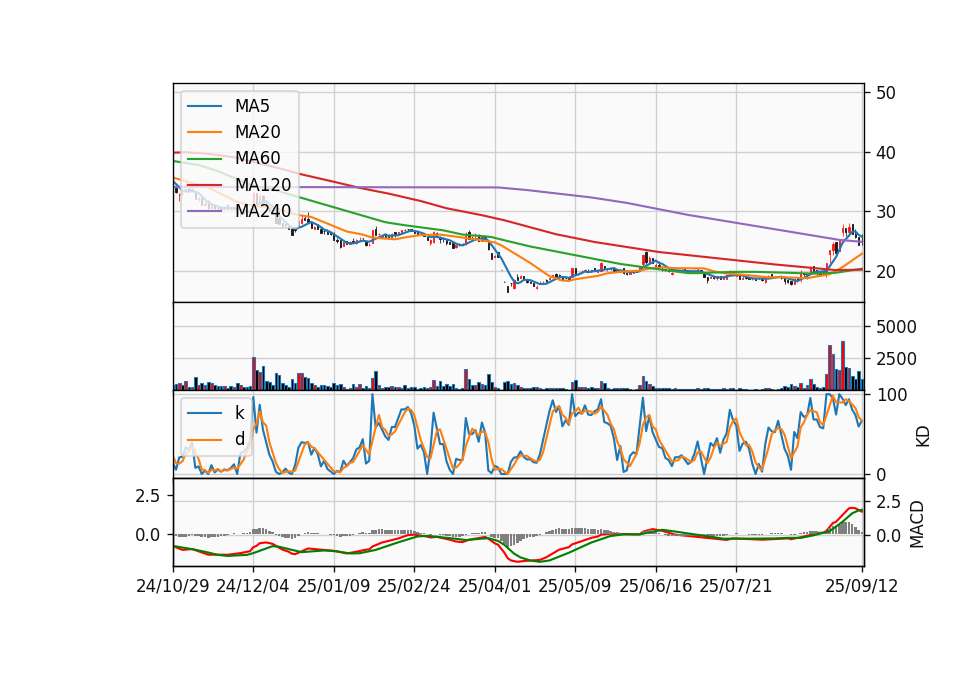Click the MA240 legend label

[263, 211]
